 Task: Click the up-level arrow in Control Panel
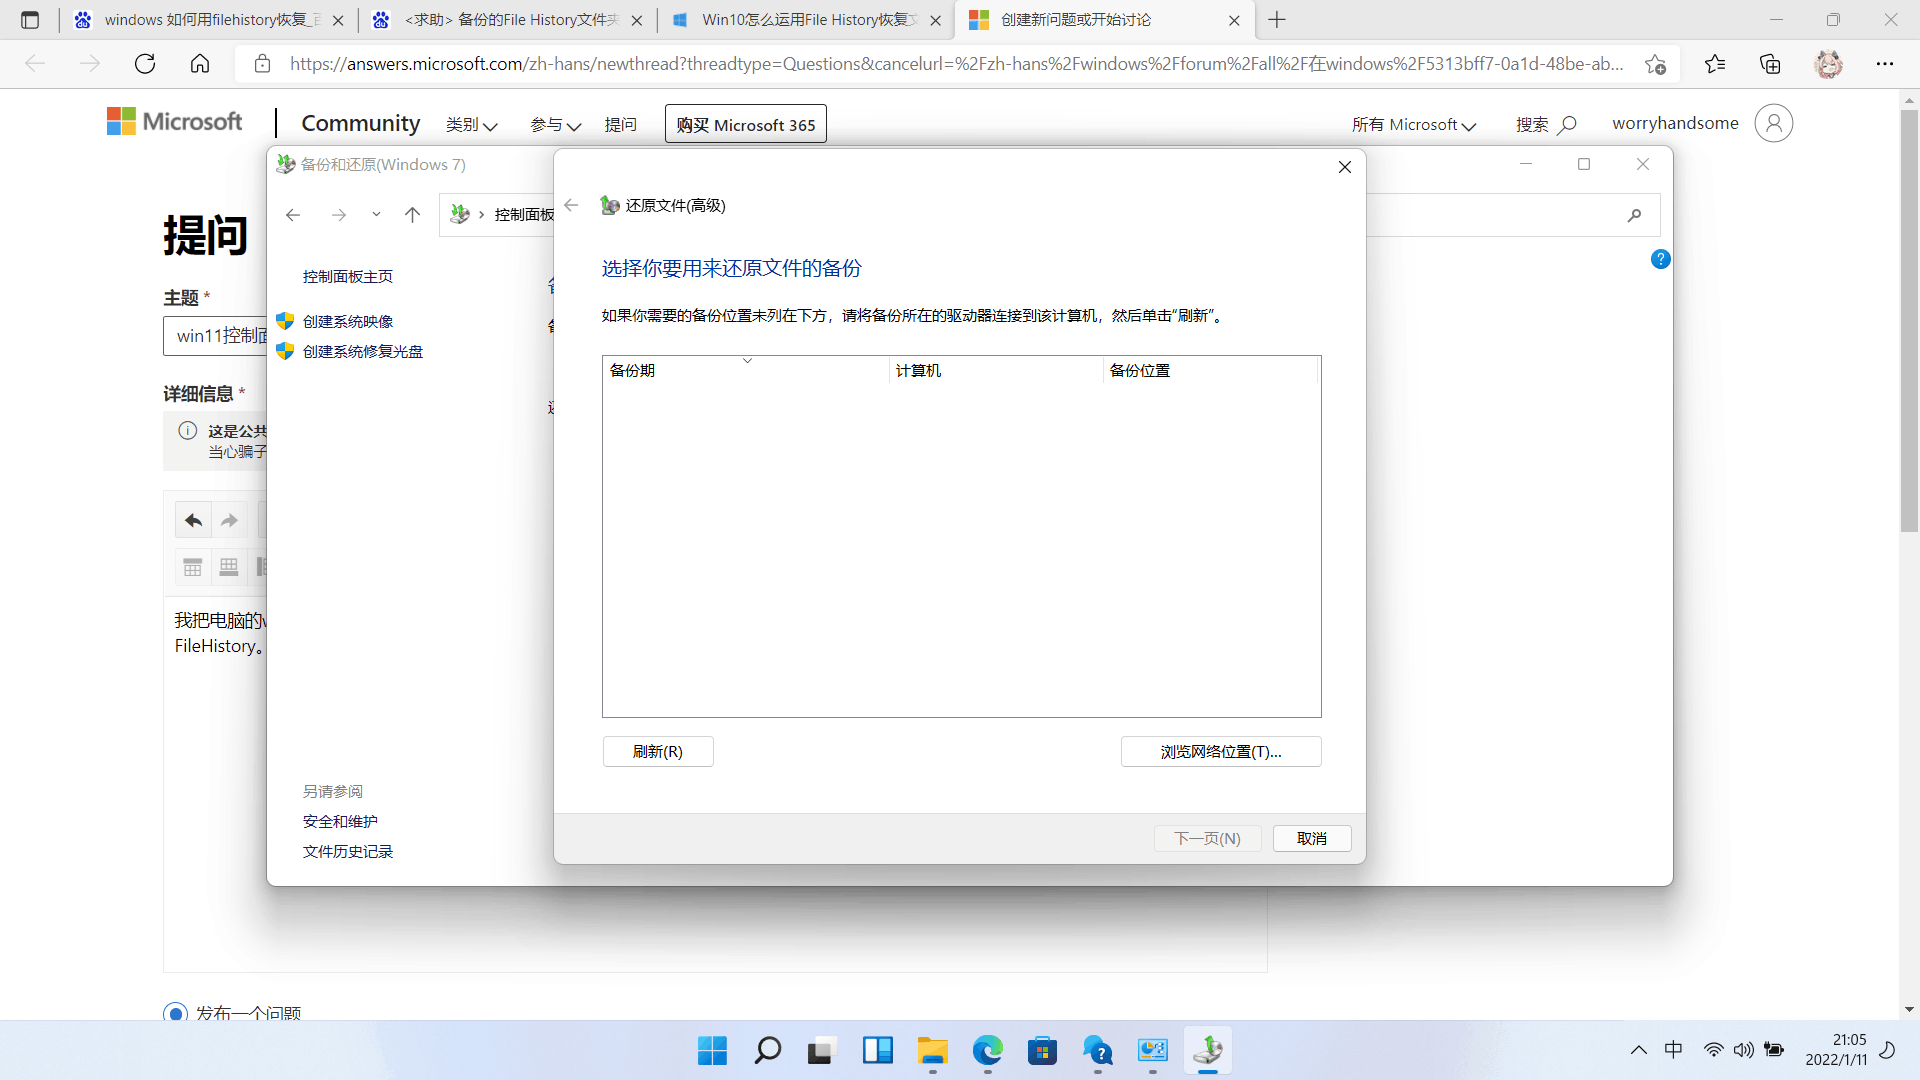click(412, 215)
